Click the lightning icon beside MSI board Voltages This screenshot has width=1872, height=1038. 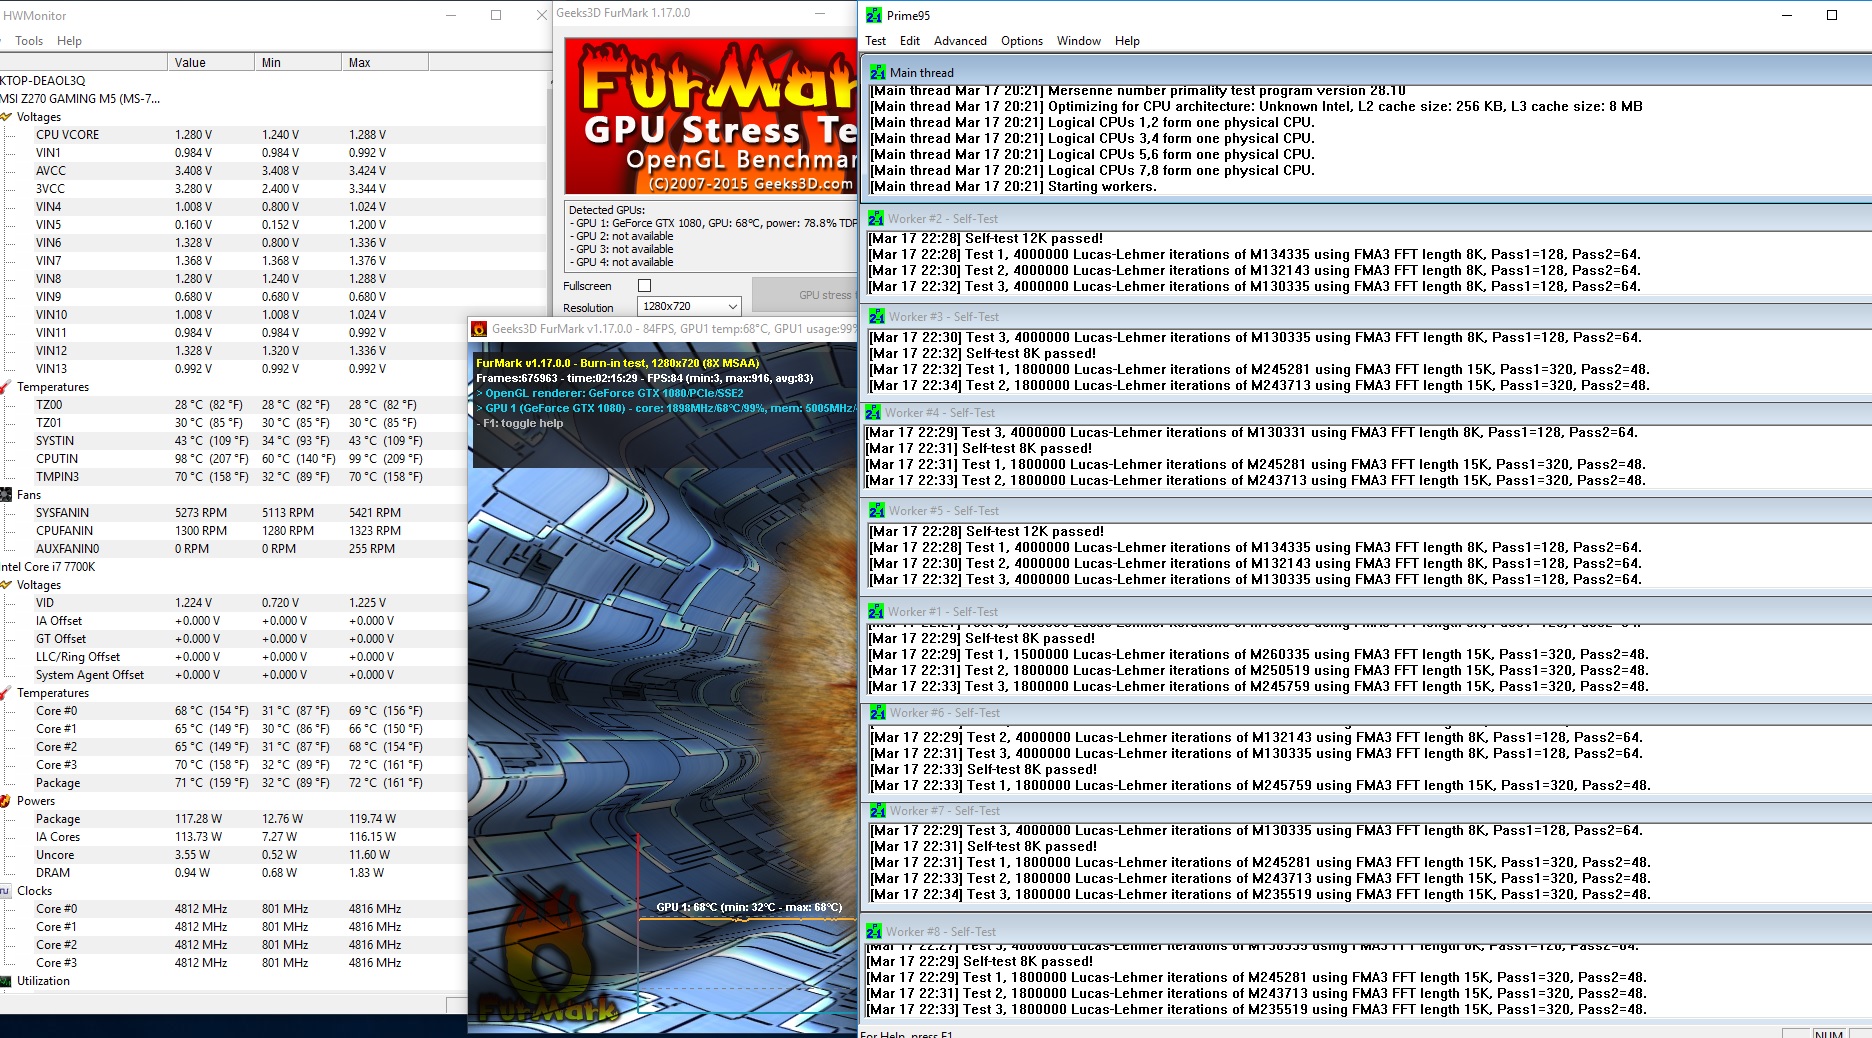pos(7,117)
